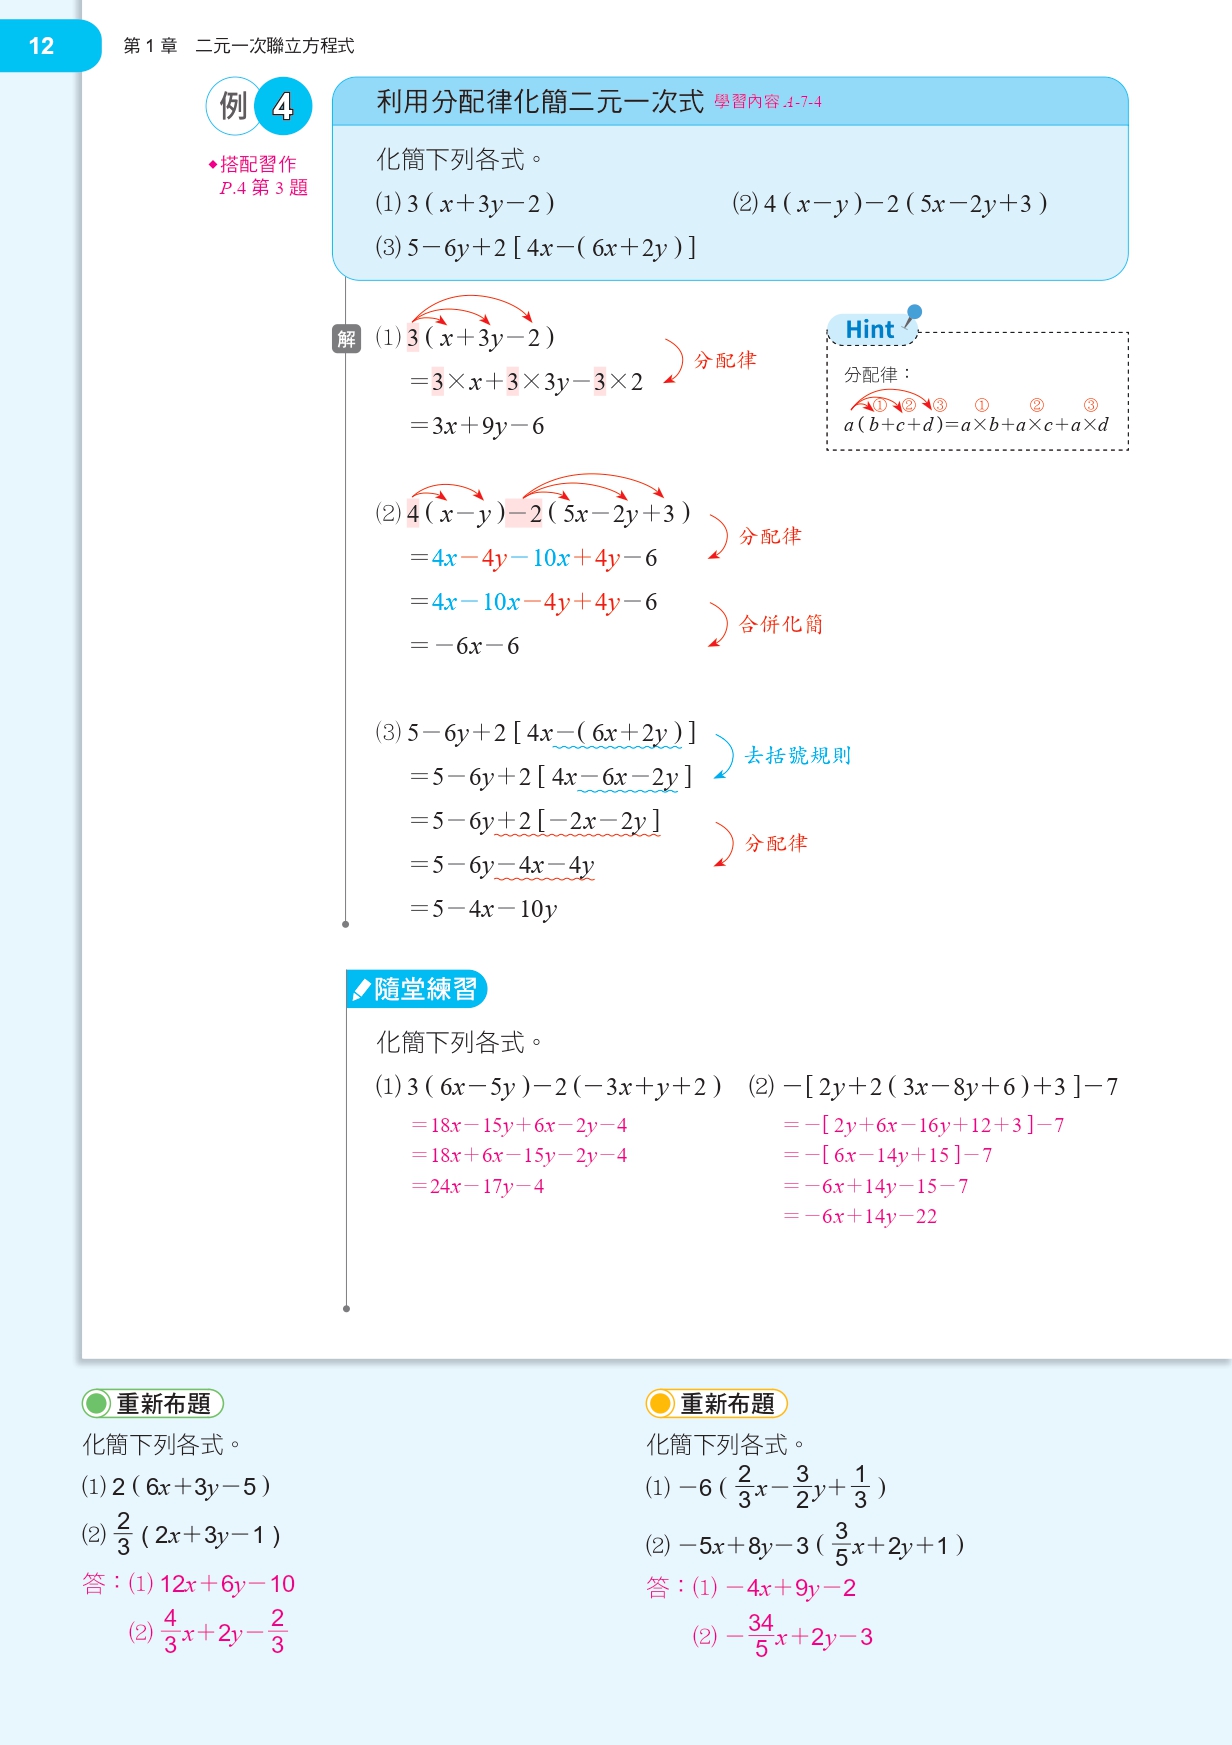1232x1745 pixels.
Task: Click the title 利用分配律化簡二元一次式
Action: tap(539, 102)
